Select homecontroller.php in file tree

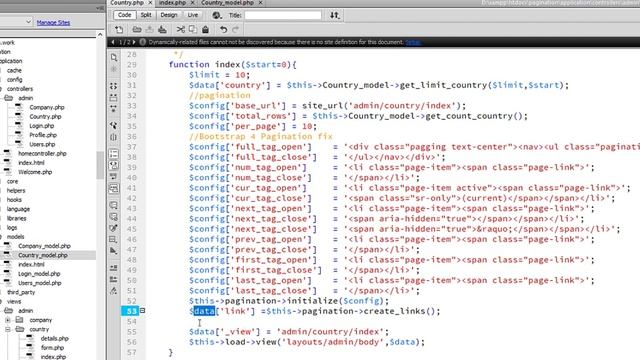(42, 153)
